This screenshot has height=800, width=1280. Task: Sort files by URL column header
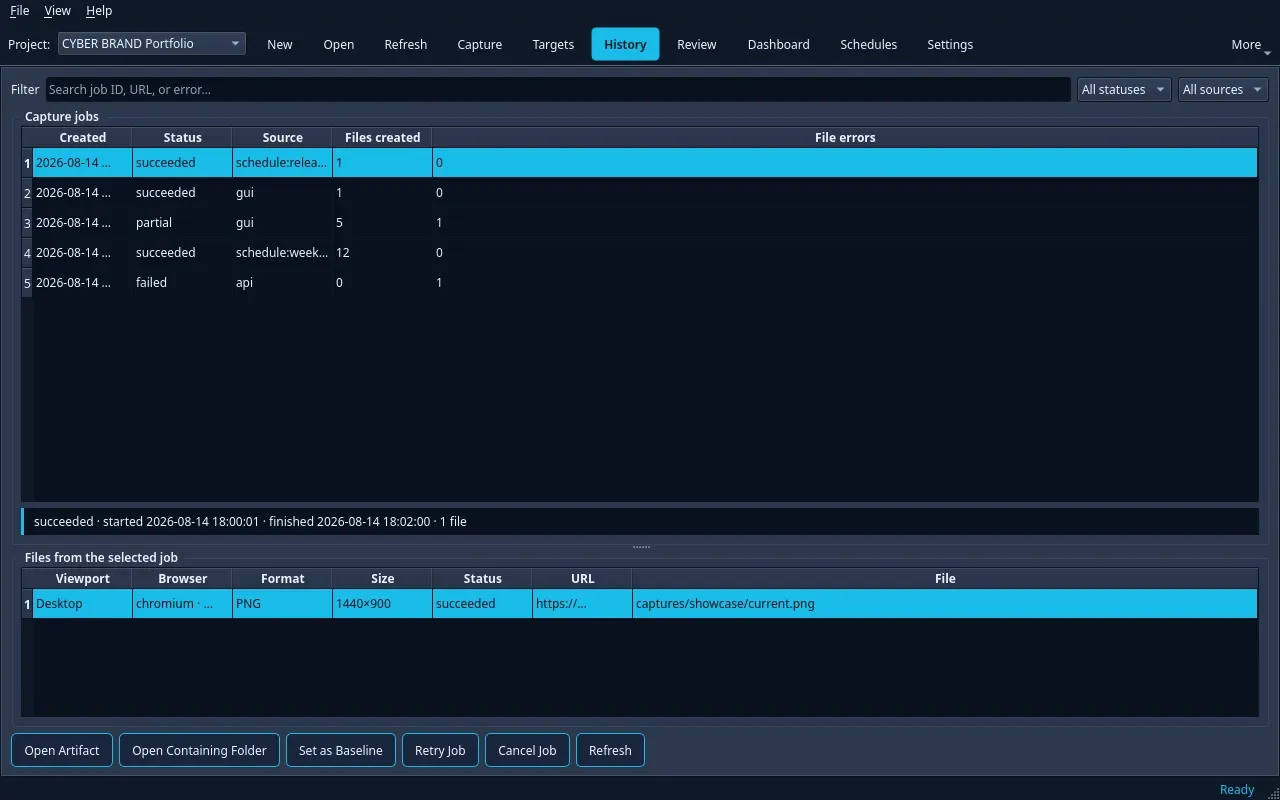tap(583, 578)
